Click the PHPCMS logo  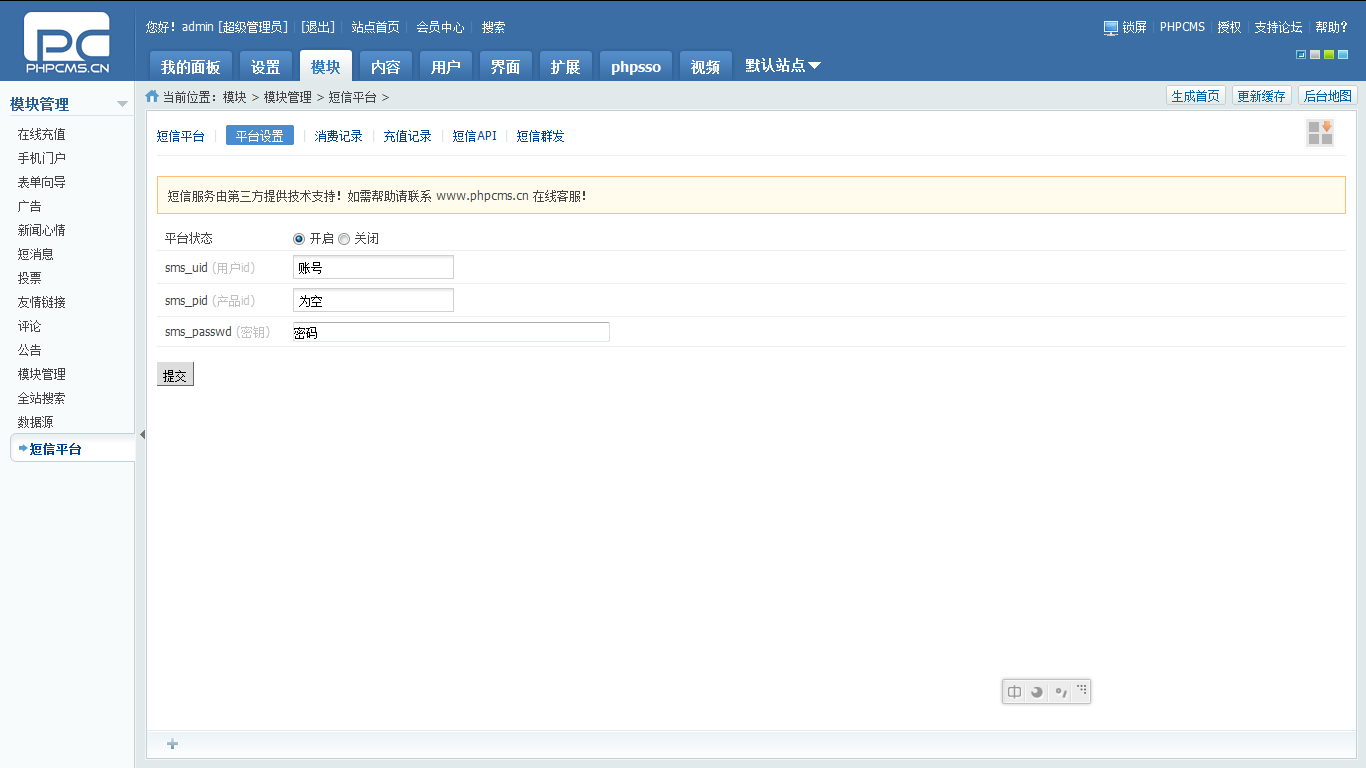[67, 44]
